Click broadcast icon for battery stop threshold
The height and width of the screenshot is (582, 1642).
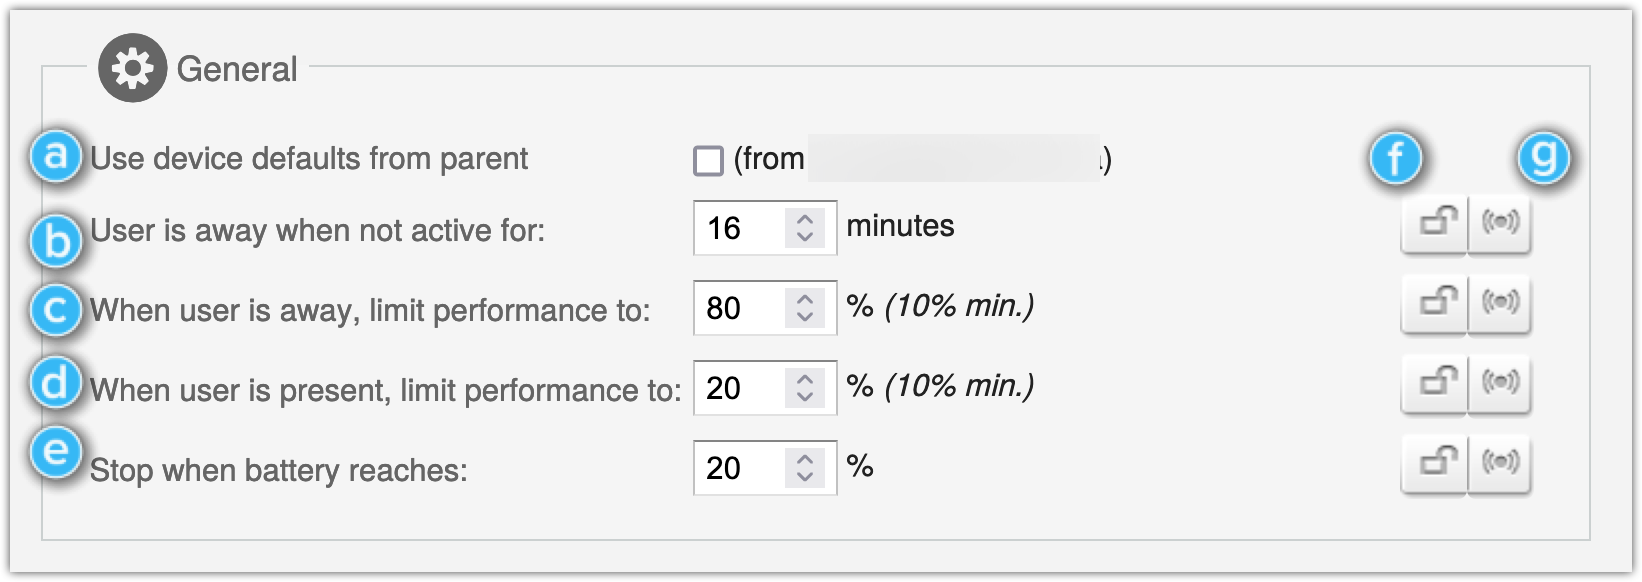click(x=1499, y=462)
